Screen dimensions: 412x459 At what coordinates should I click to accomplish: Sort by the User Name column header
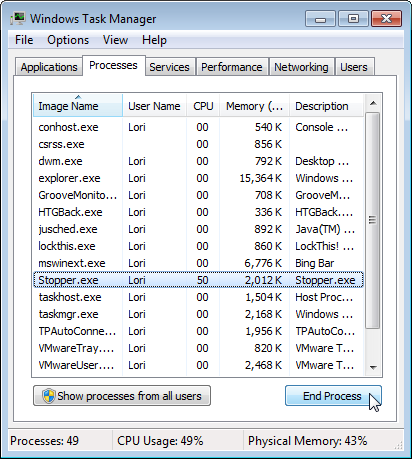[x=154, y=106]
